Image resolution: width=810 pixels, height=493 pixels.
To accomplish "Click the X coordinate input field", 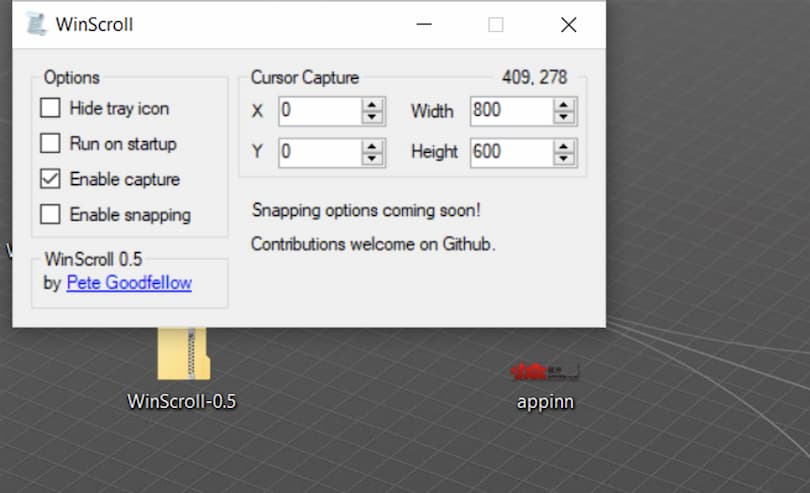I will (x=318, y=110).
